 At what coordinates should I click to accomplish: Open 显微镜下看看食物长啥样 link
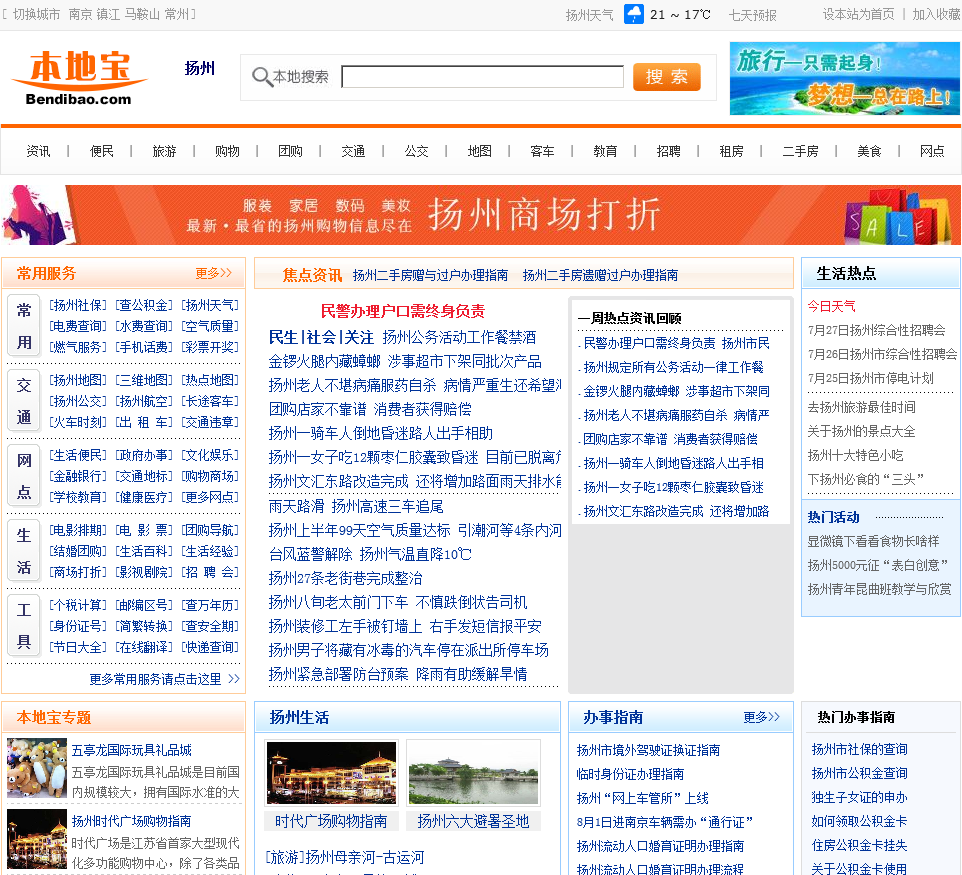coord(873,541)
